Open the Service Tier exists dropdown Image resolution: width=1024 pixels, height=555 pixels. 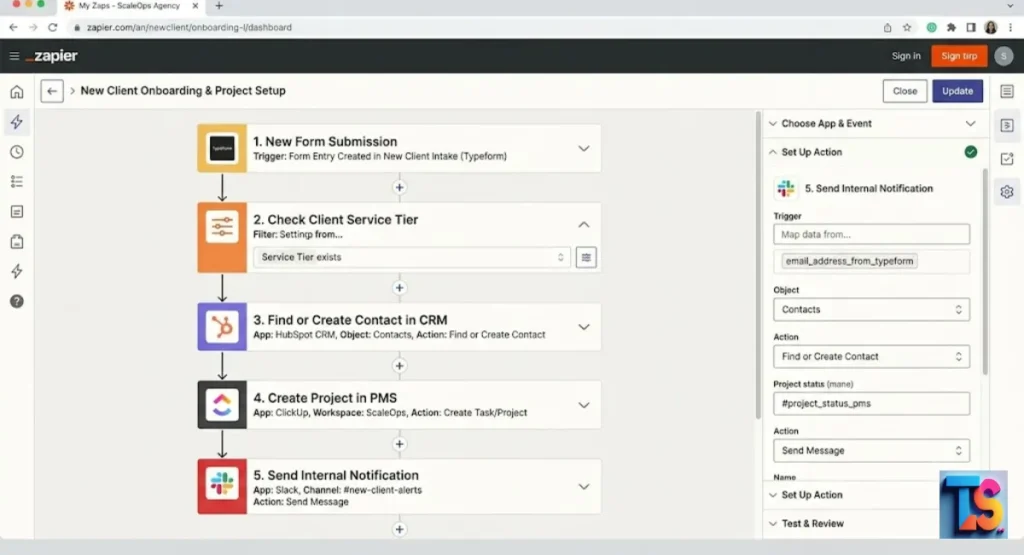411,257
